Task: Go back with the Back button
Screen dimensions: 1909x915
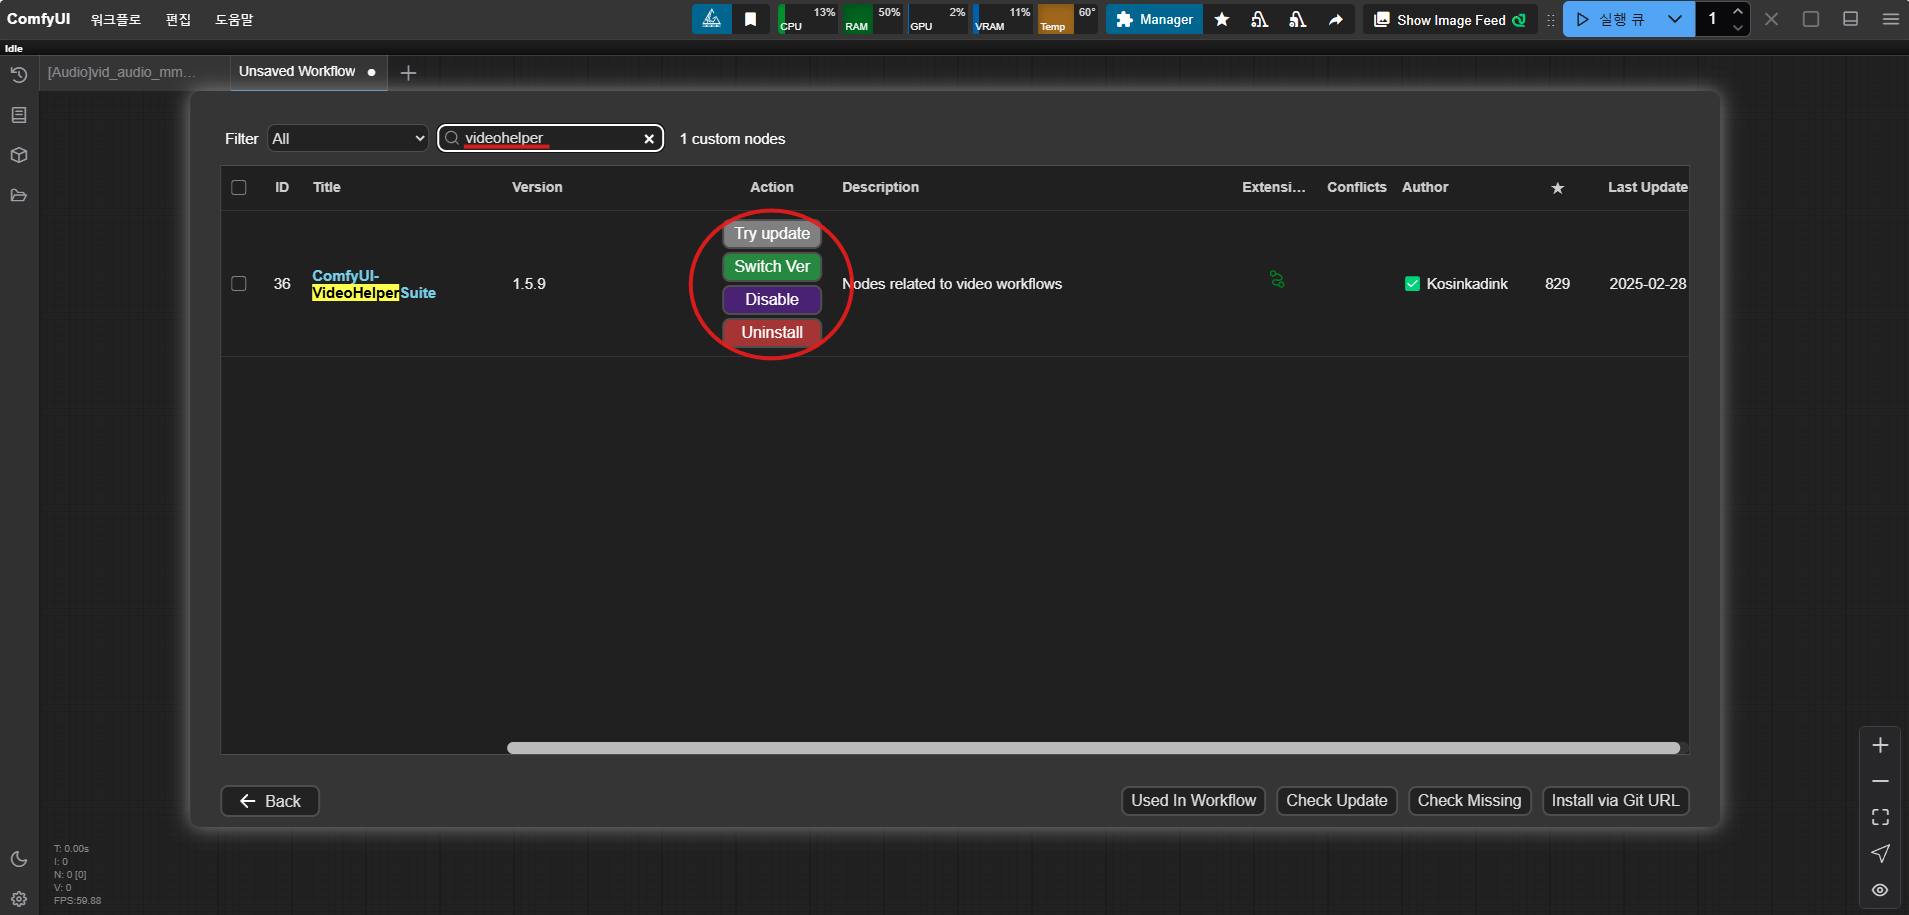Action: point(270,801)
